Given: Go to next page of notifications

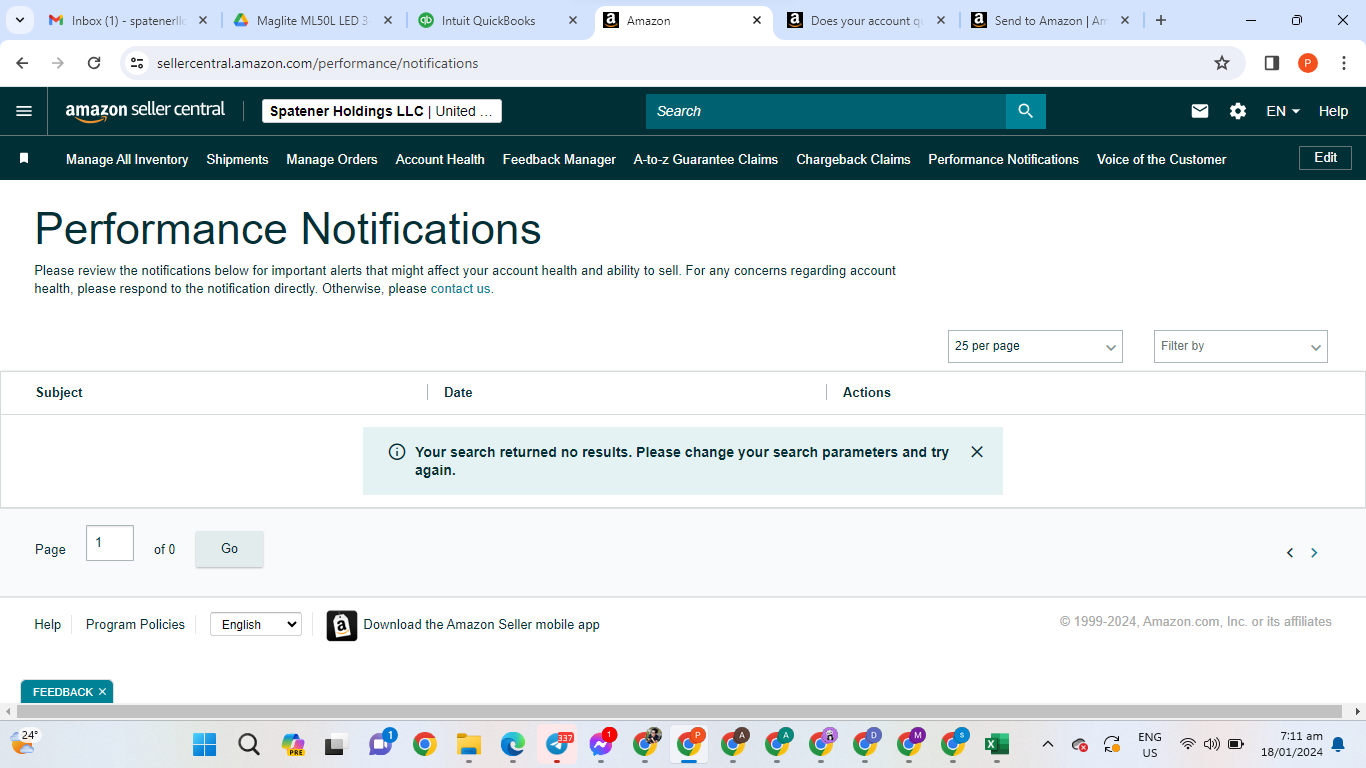Looking at the screenshot, I should pyautogui.click(x=1314, y=553).
